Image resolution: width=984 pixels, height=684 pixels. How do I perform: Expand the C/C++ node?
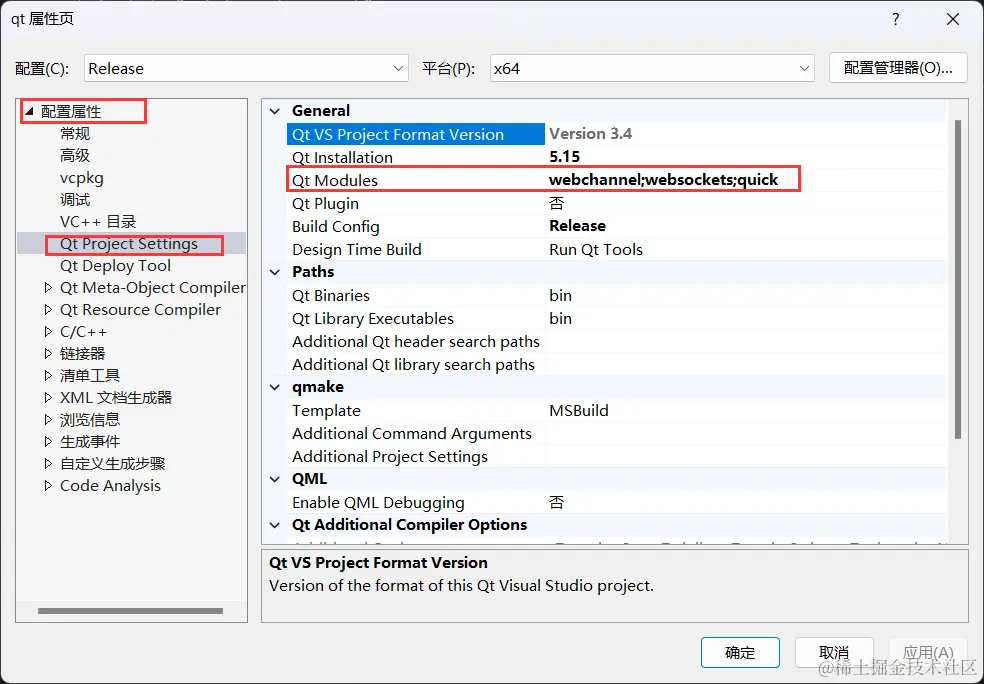pos(48,331)
